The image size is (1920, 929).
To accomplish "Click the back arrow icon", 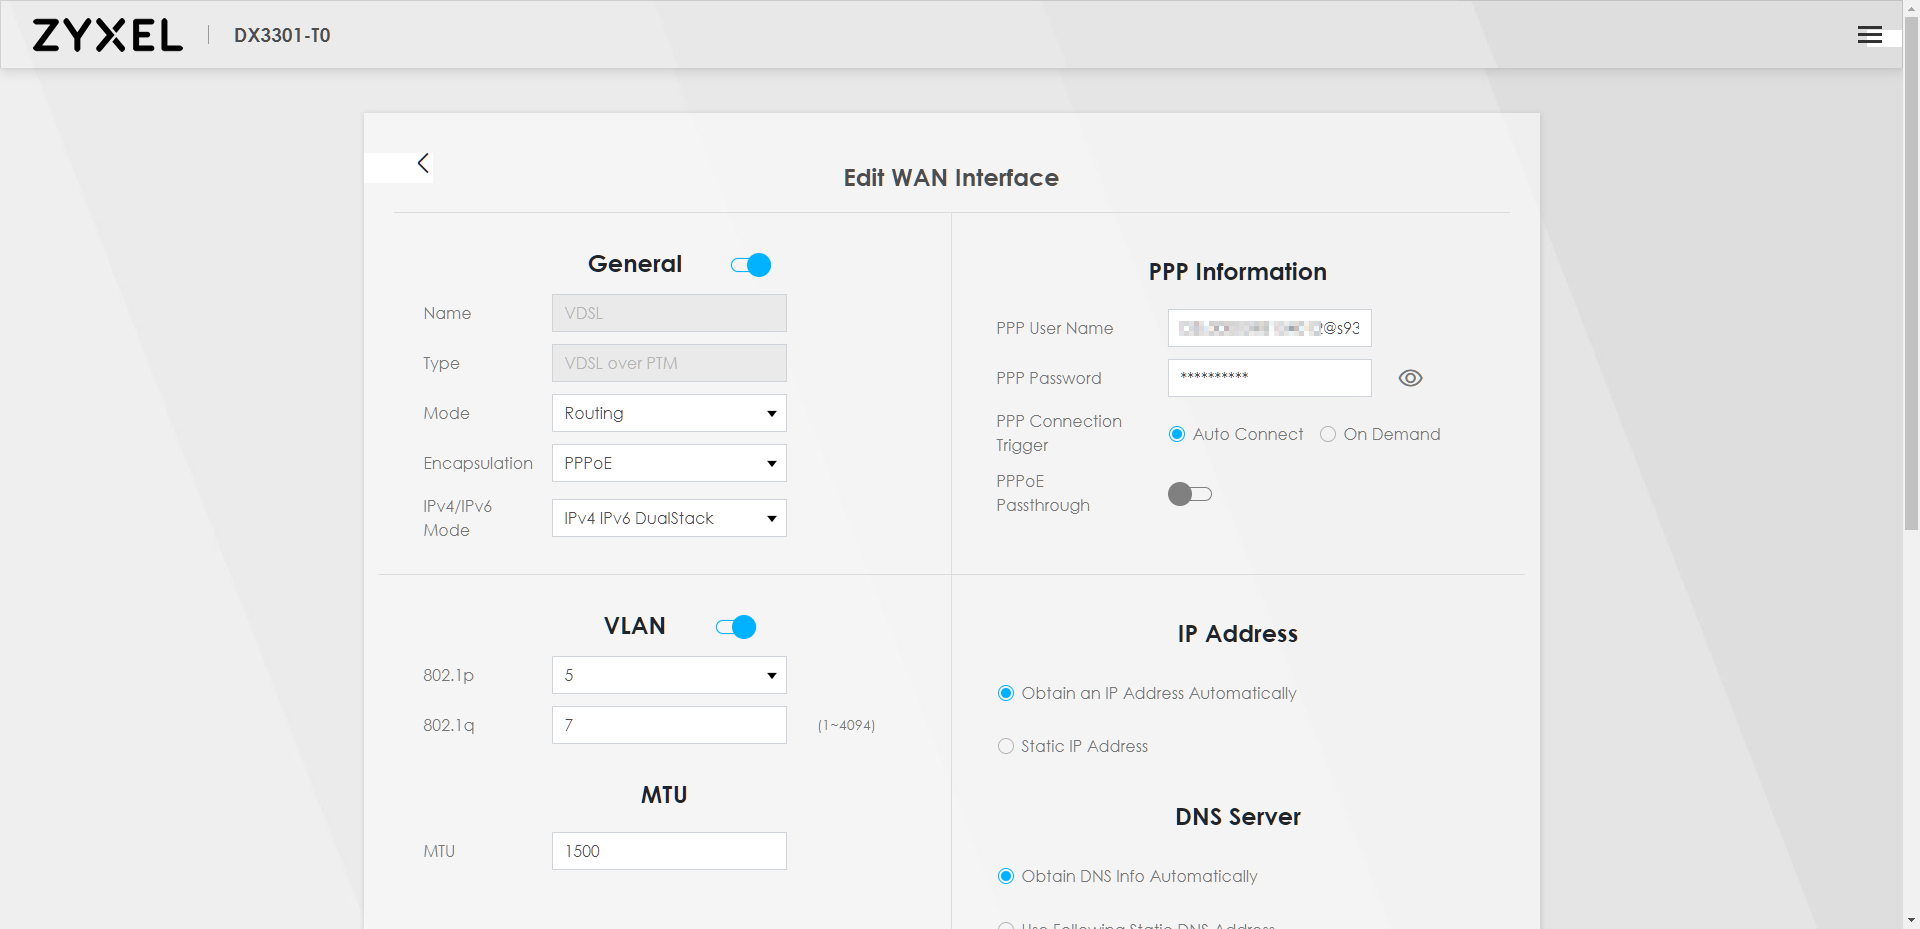I will coord(423,164).
